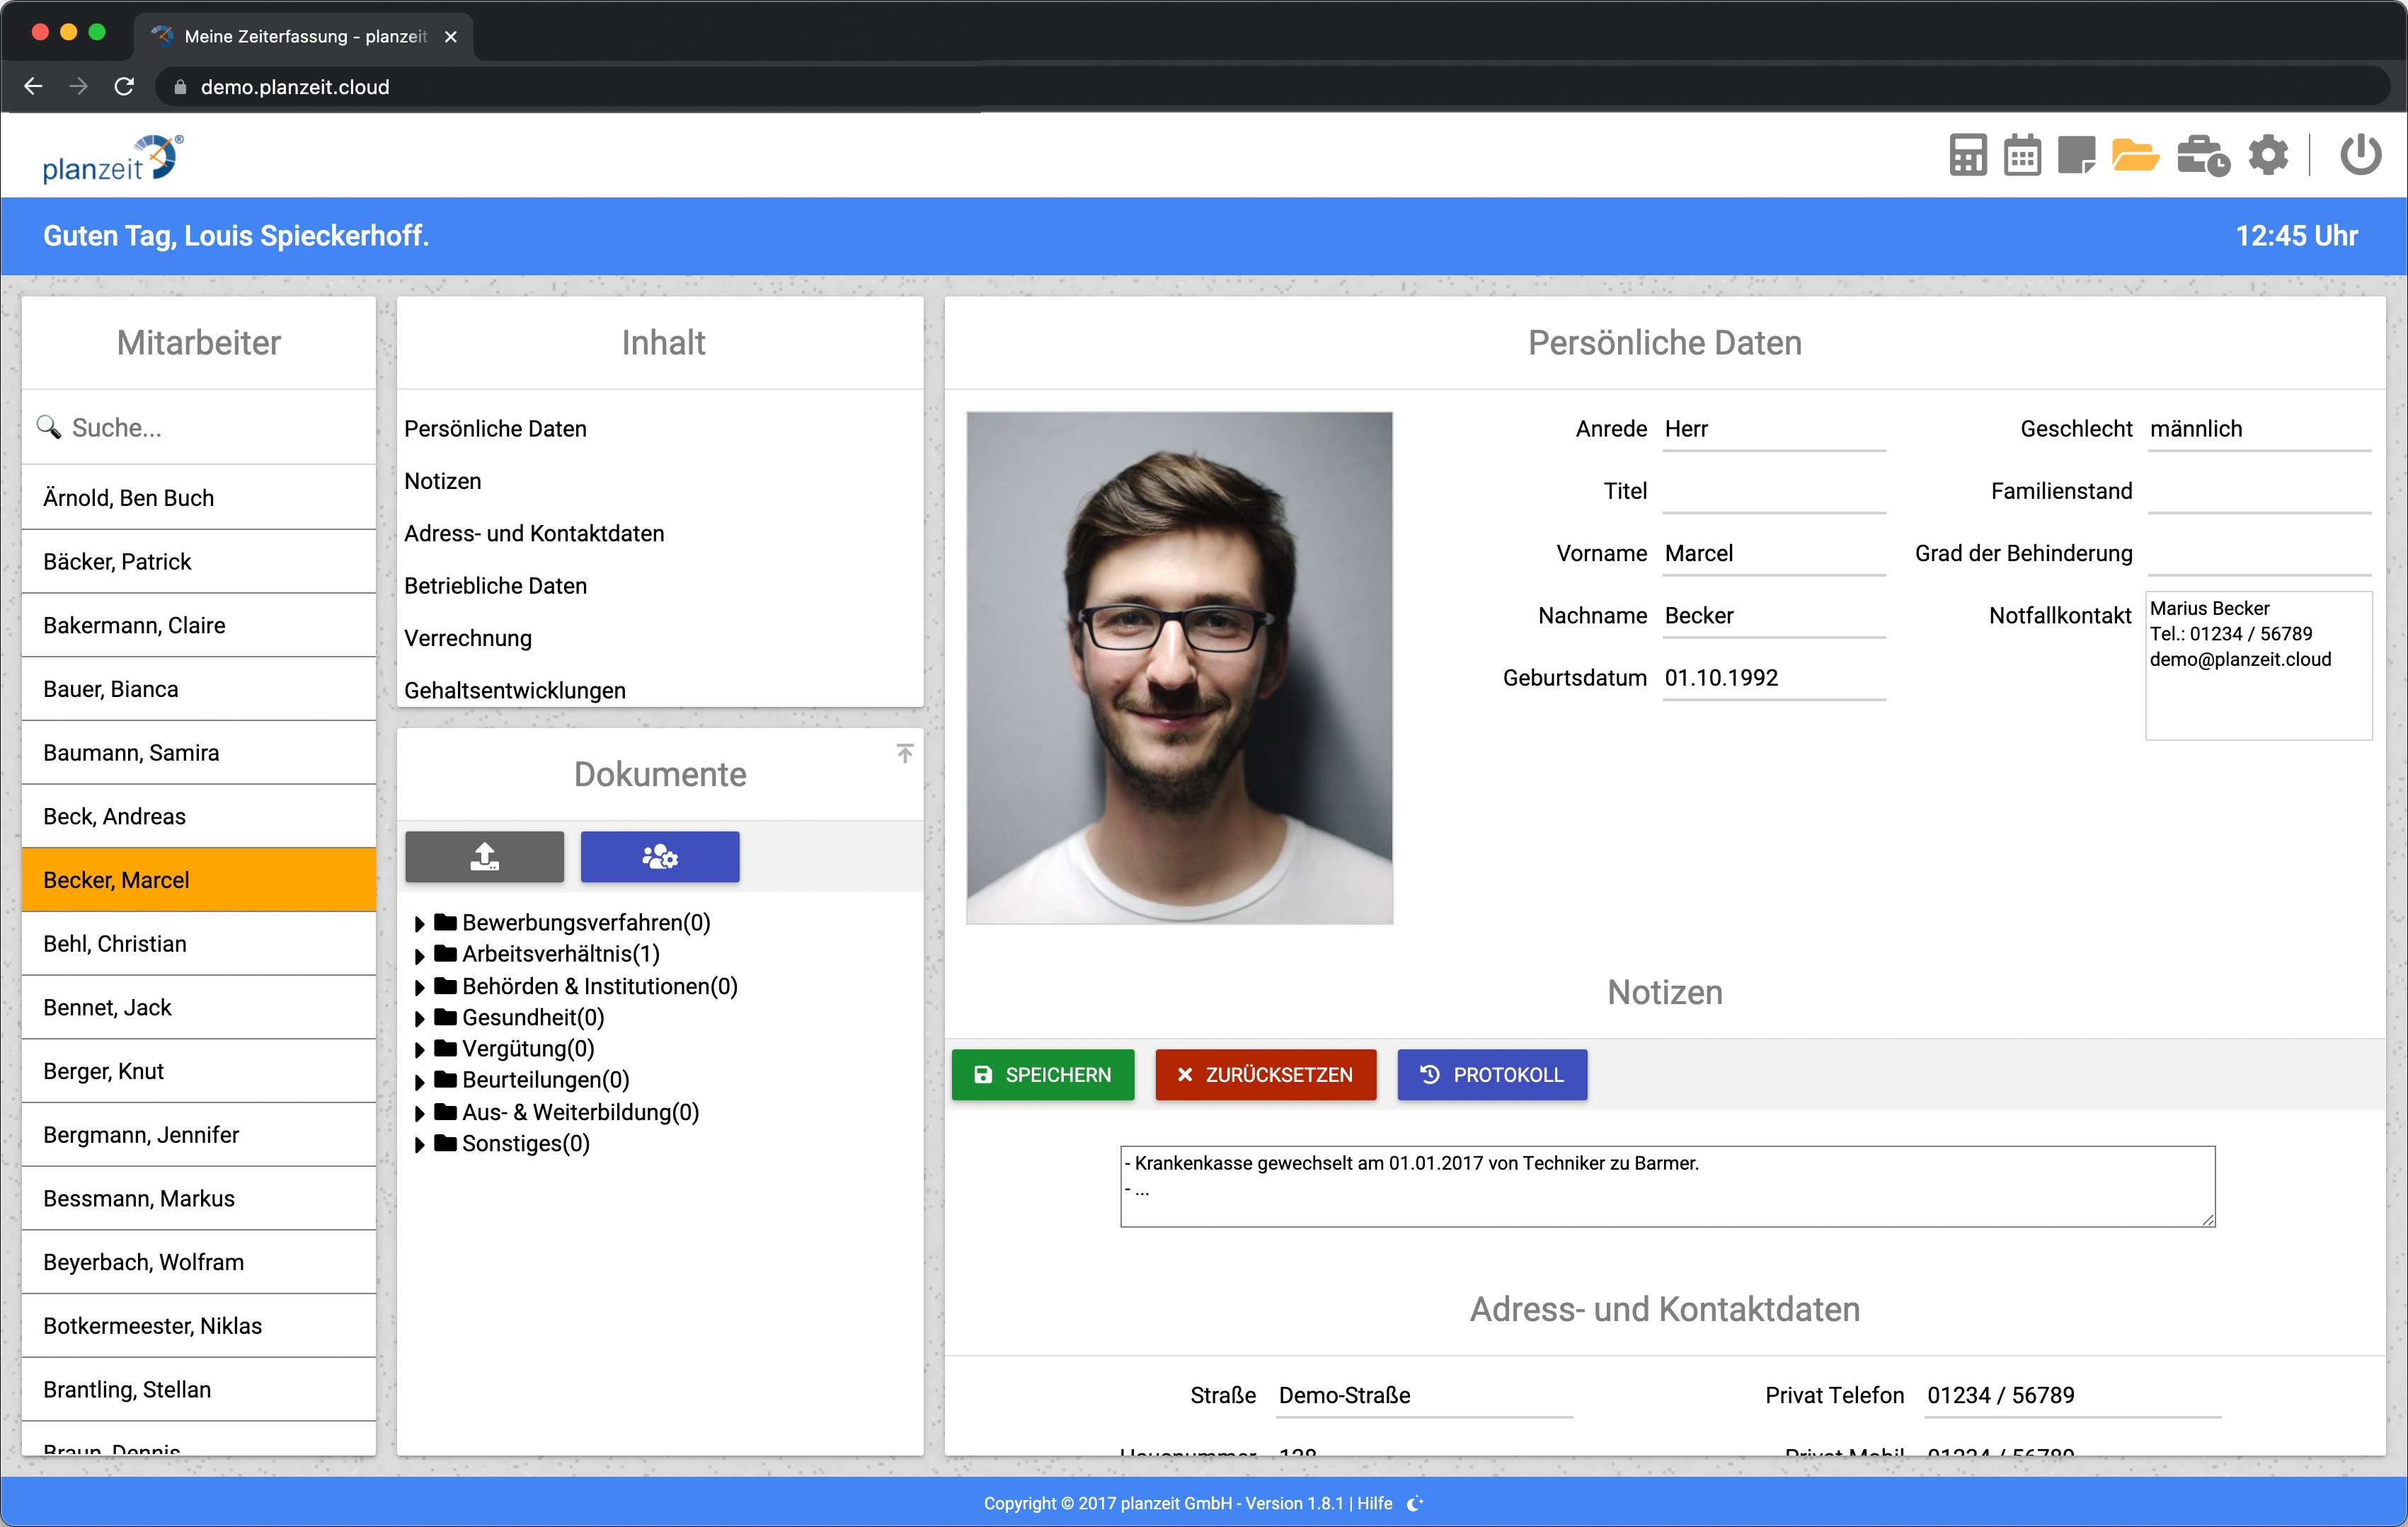The image size is (2408, 1527).
Task: Click the briefcase with clock icon
Action: point(2202,156)
